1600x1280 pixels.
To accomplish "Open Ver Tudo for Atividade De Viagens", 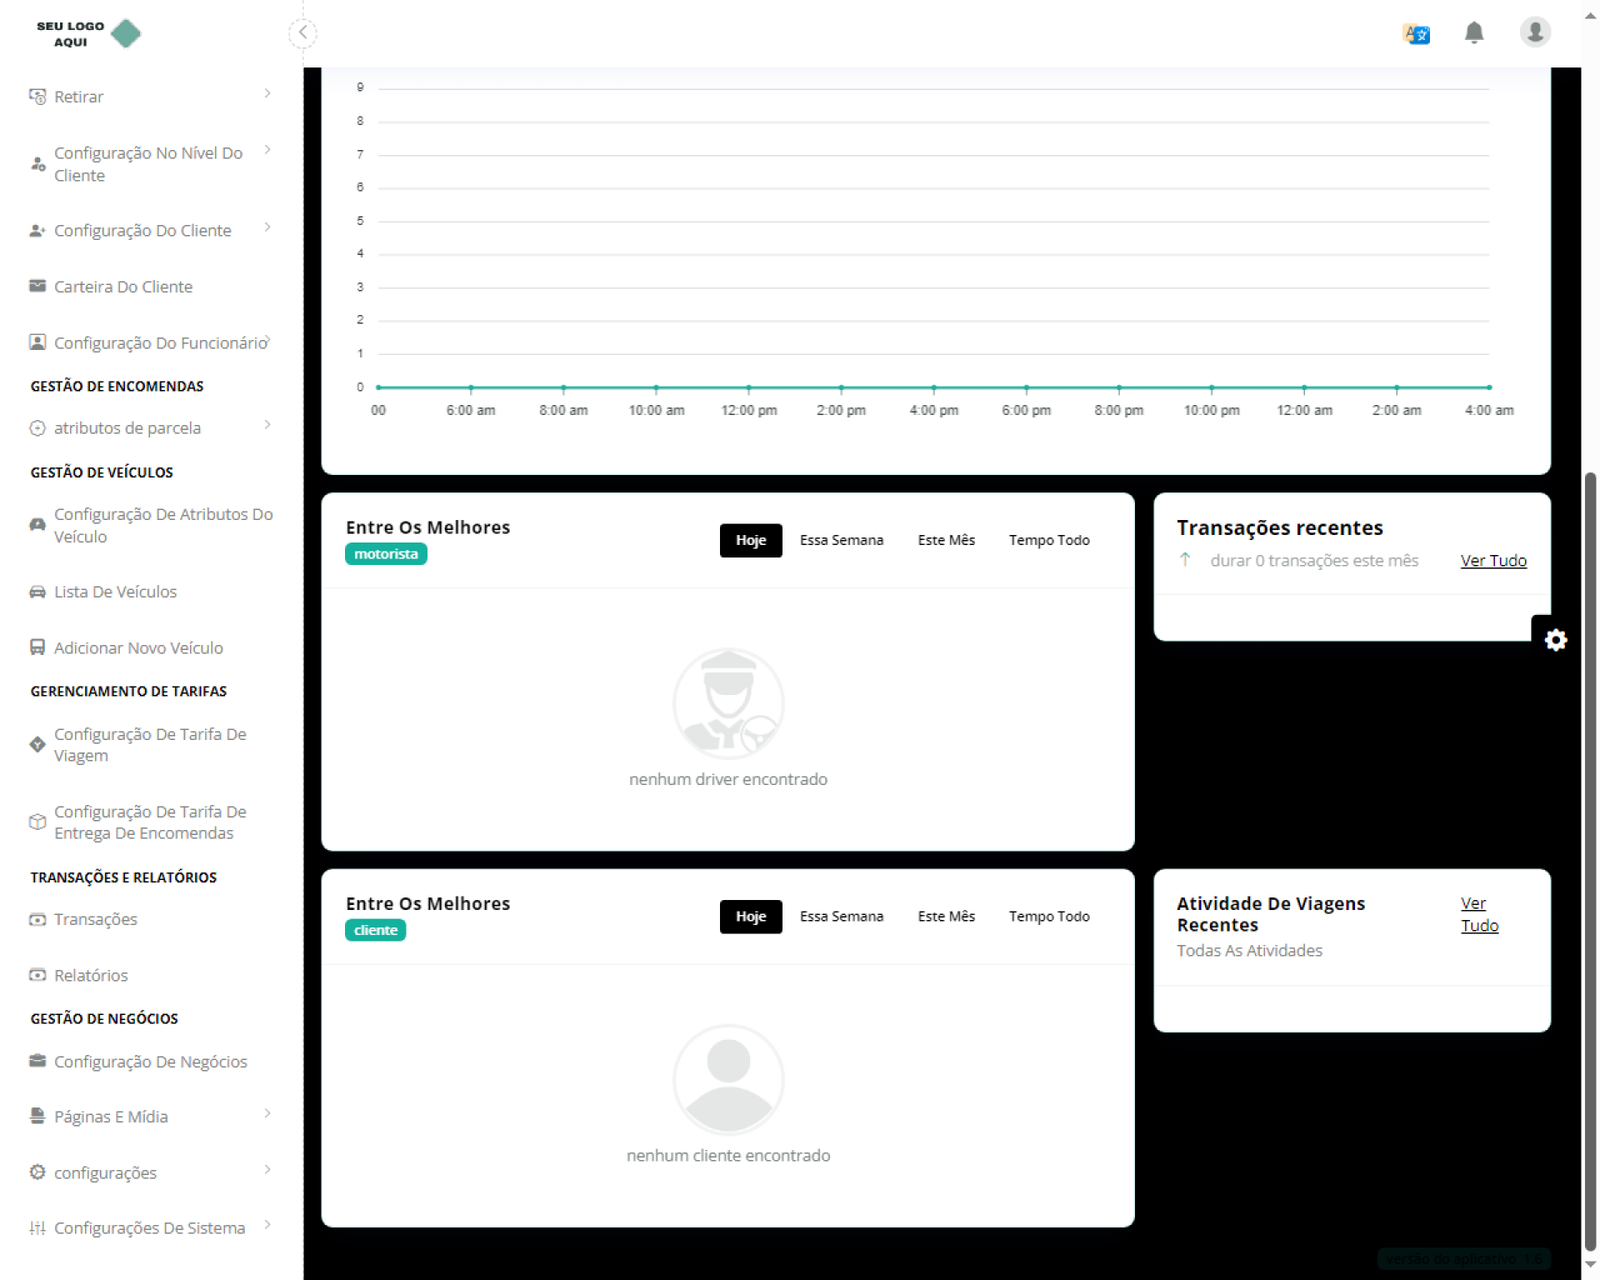I will (1478, 914).
